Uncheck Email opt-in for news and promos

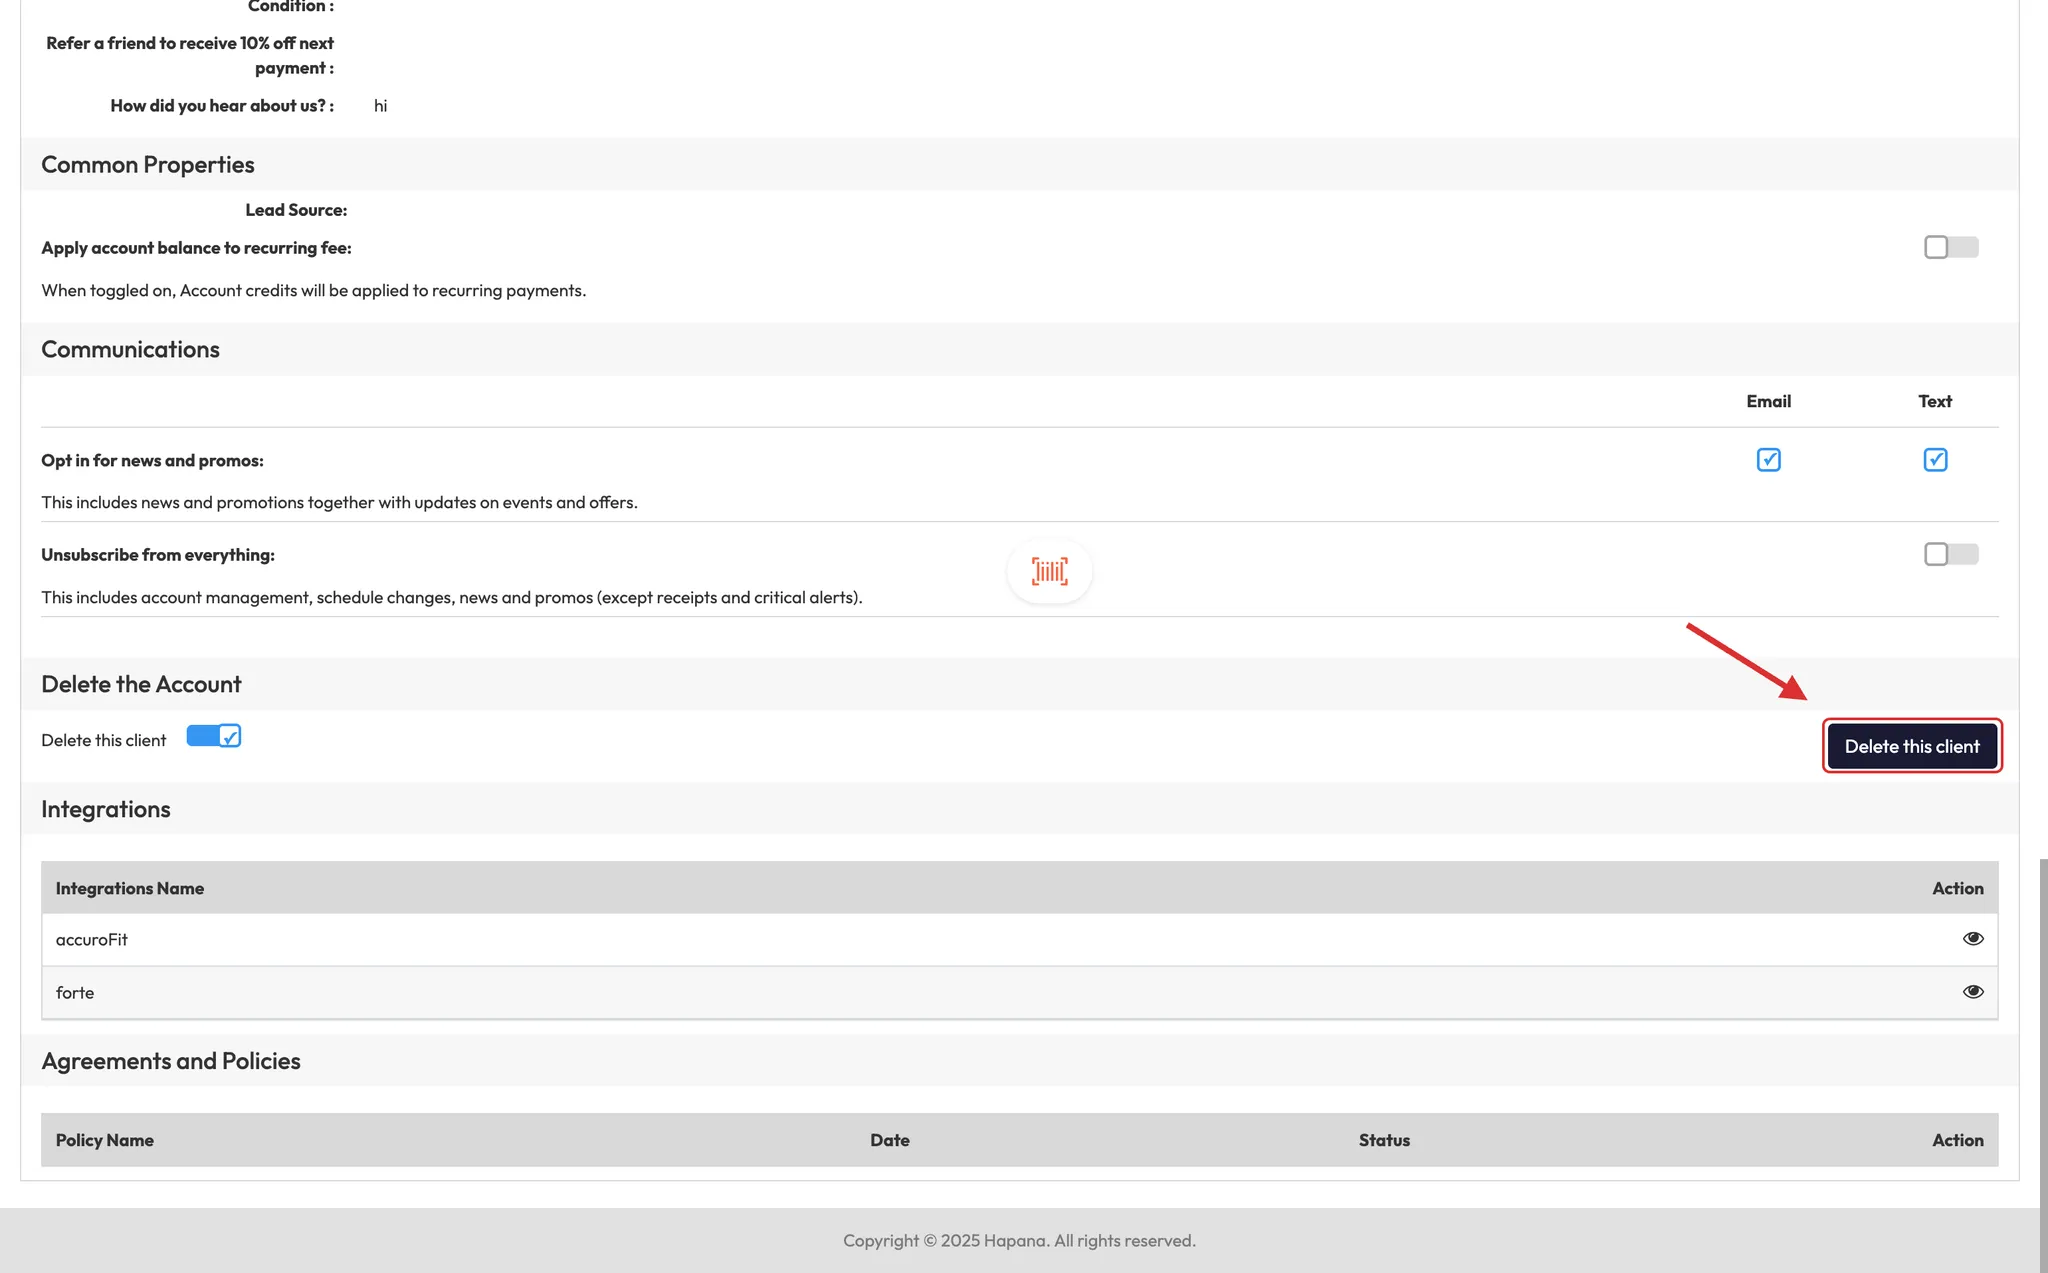click(1768, 460)
